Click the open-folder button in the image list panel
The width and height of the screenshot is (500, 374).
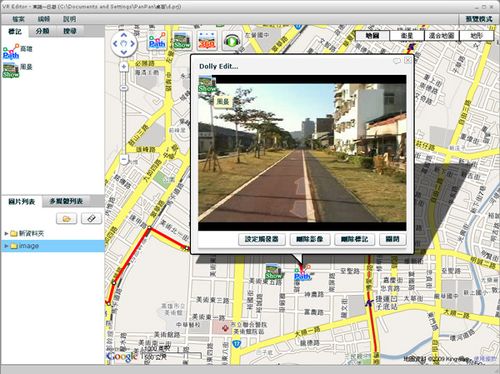[x=66, y=219]
